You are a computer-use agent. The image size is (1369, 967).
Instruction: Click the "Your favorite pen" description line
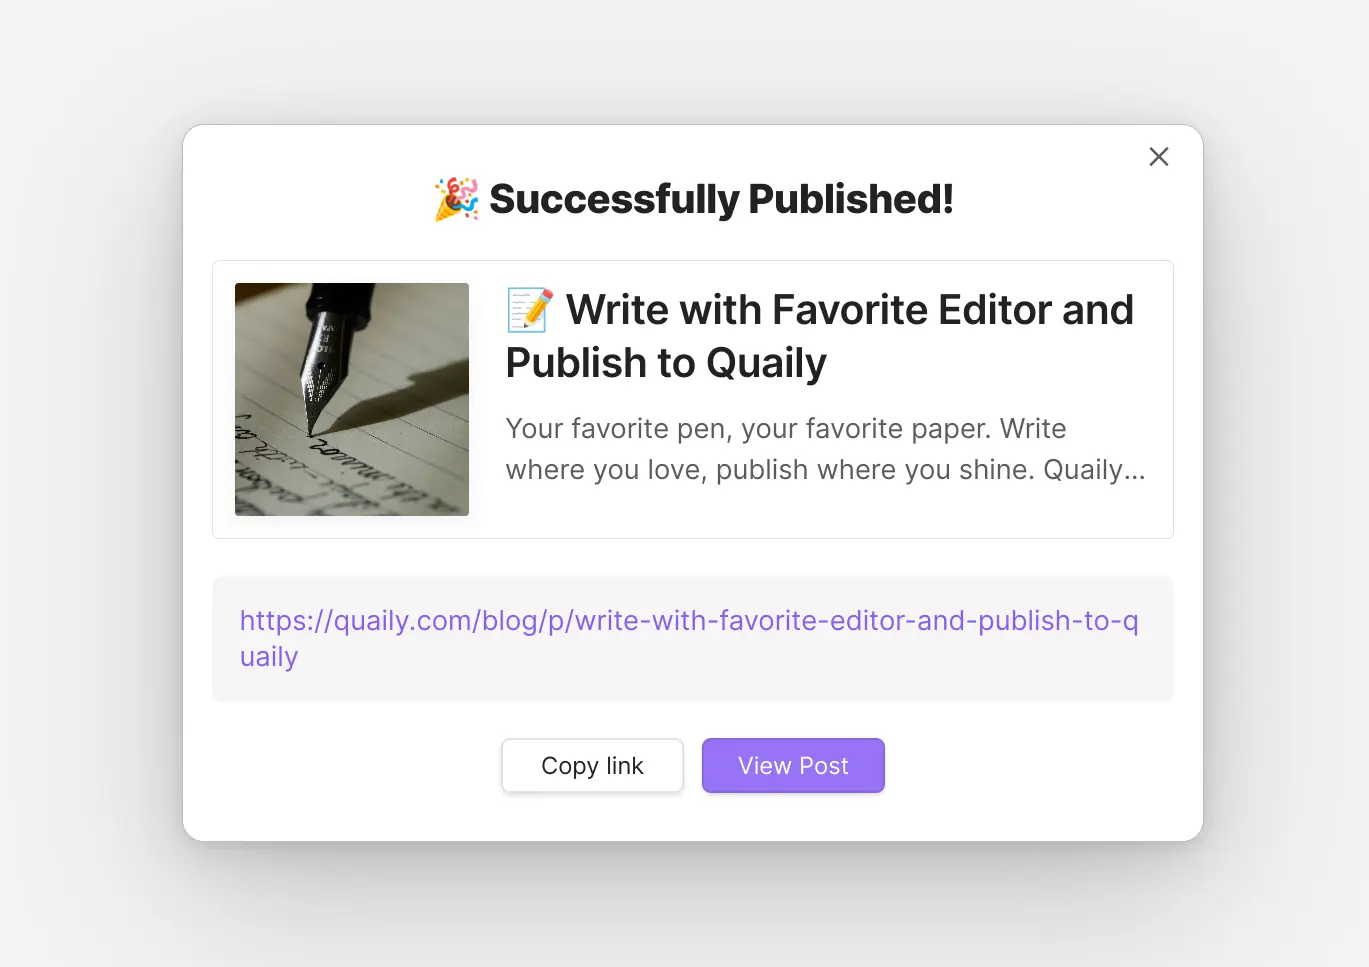pos(785,429)
